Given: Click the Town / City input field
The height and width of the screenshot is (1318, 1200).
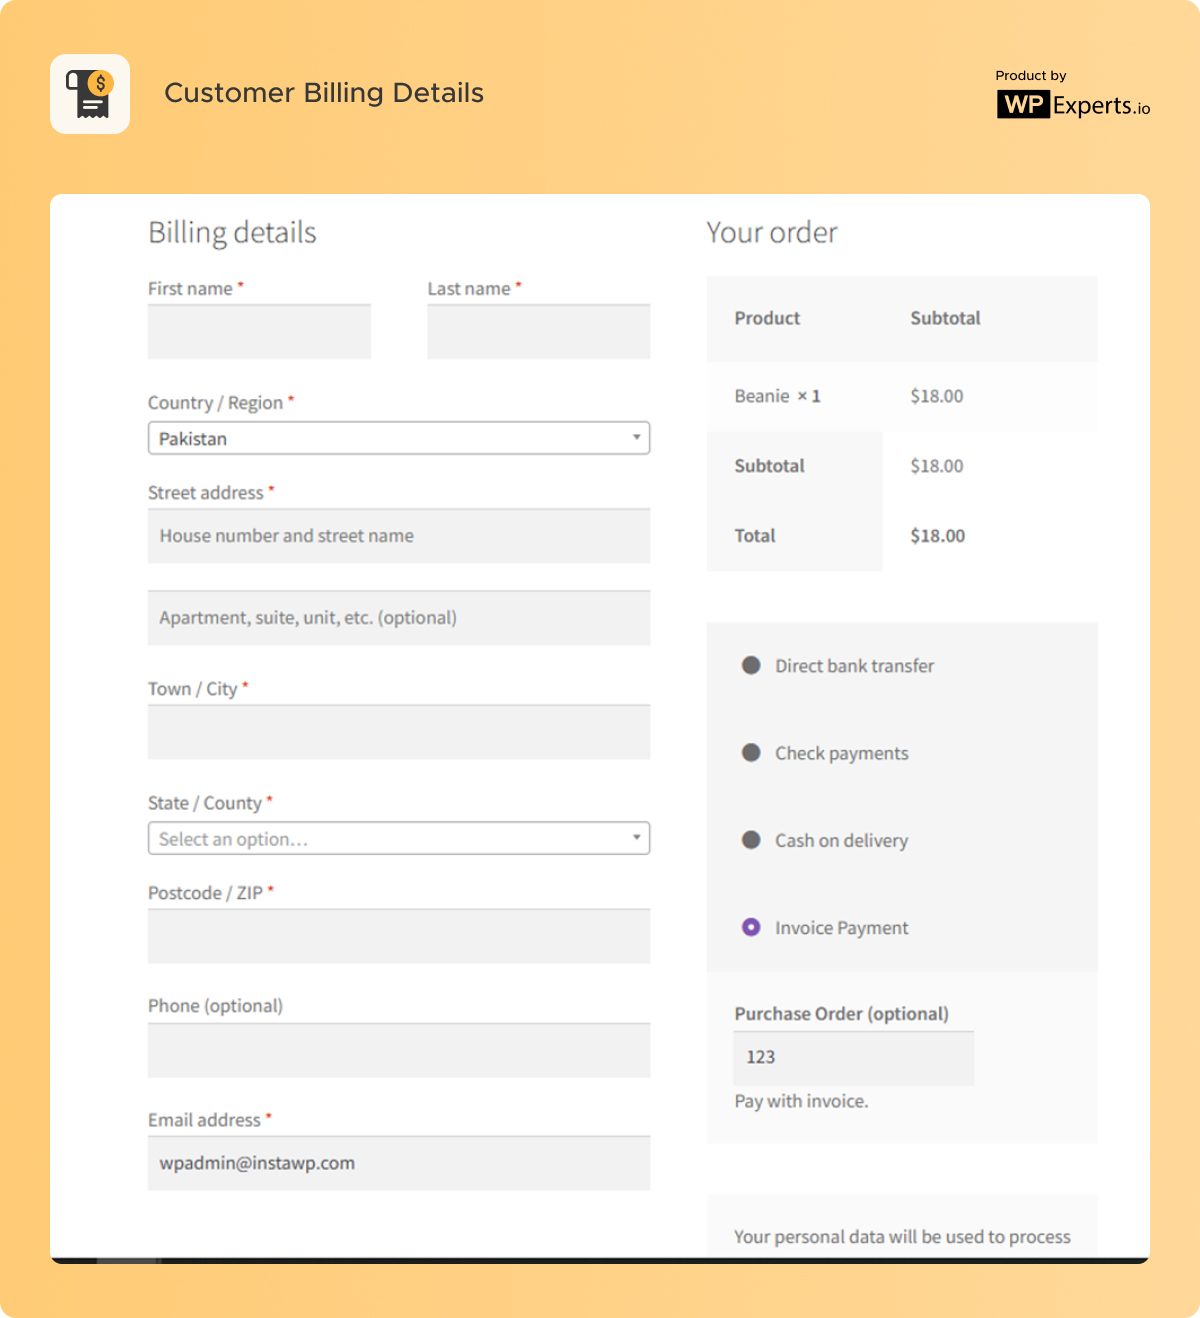Looking at the screenshot, I should coord(399,732).
